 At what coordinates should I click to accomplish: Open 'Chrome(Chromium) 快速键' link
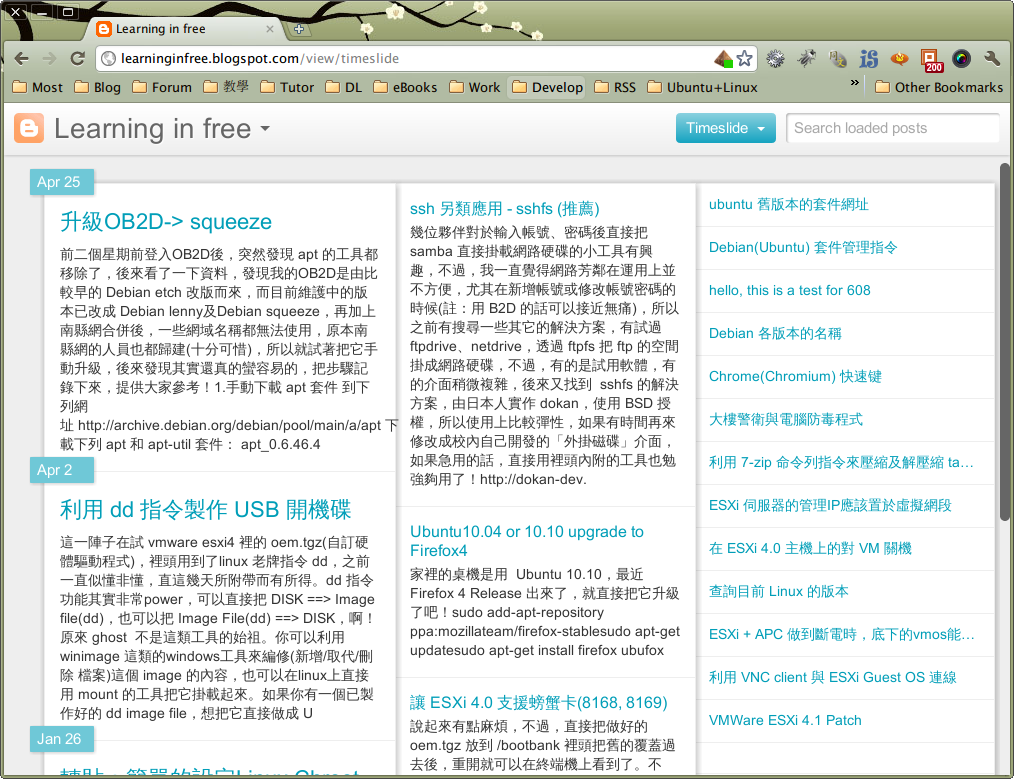pyautogui.click(x=795, y=376)
